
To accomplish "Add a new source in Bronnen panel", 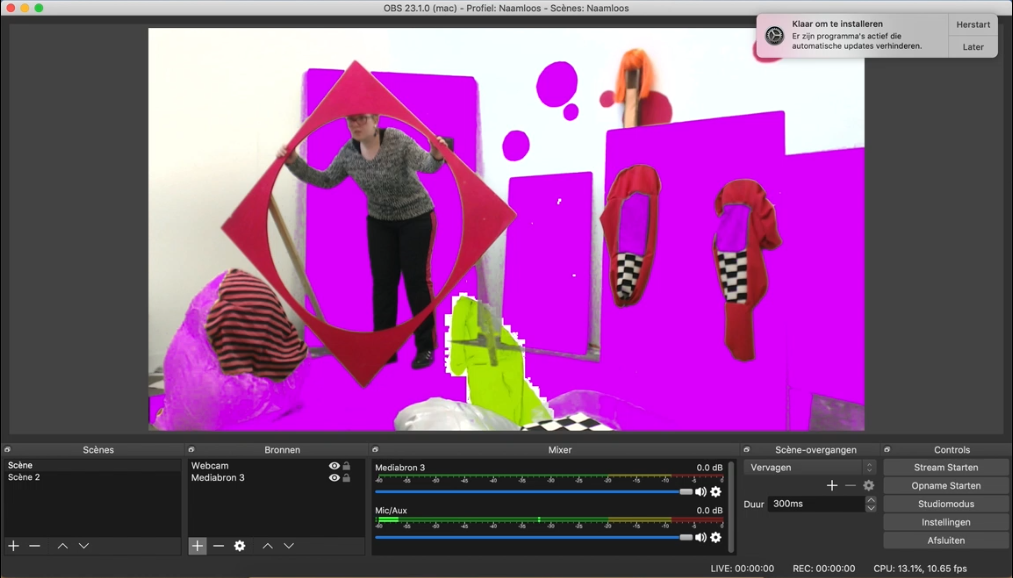I will click(197, 546).
